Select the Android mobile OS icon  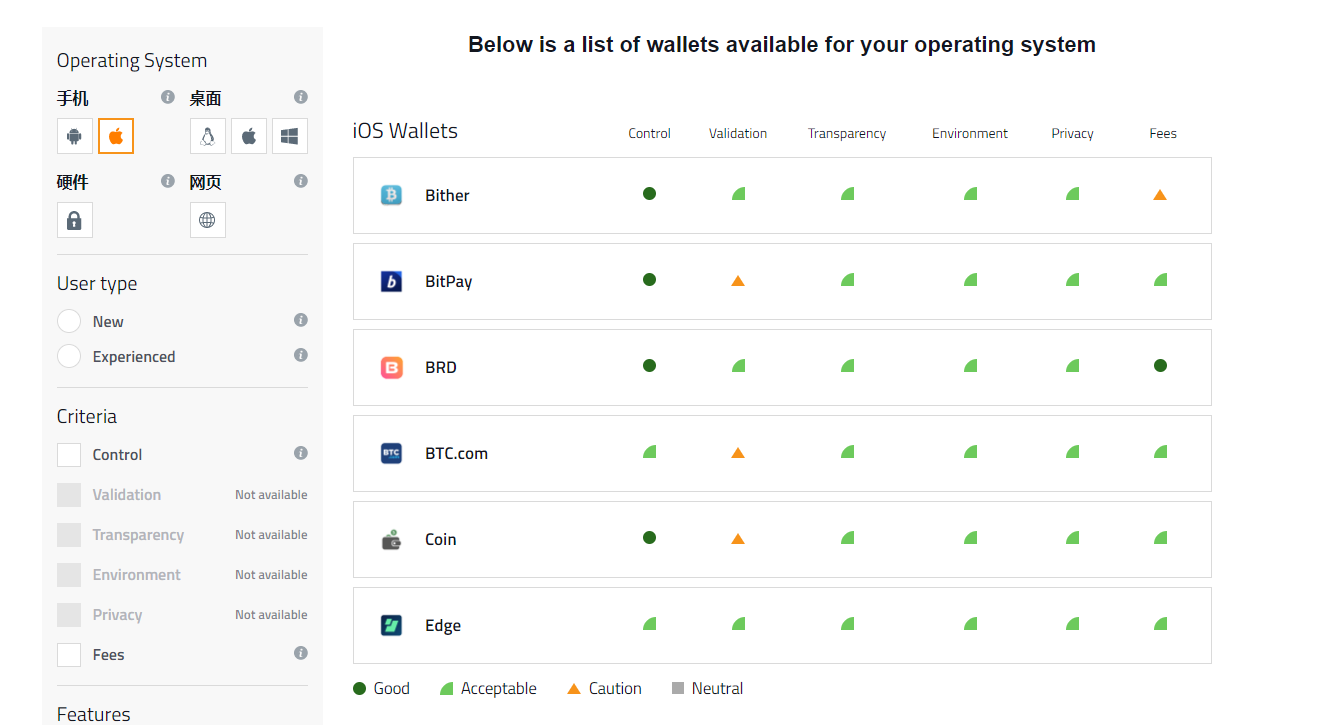pos(75,136)
